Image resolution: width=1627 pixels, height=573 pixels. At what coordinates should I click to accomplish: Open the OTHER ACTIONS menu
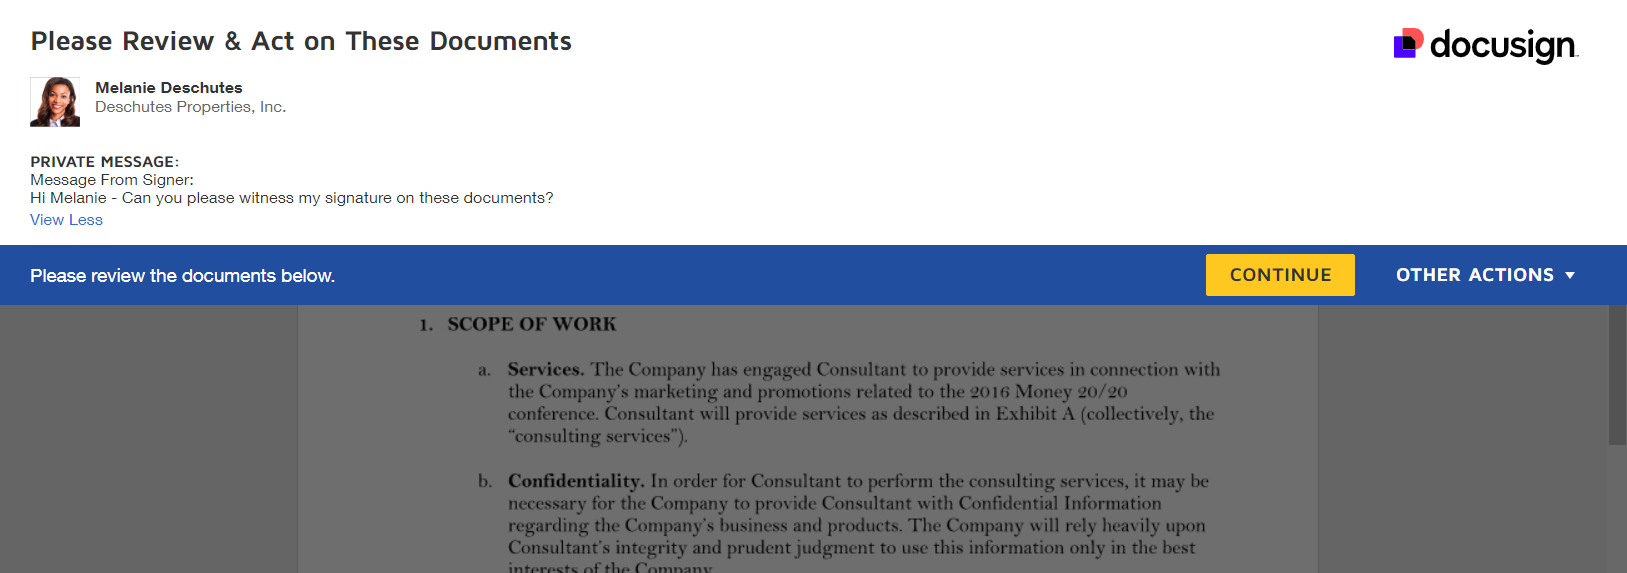[x=1475, y=275]
